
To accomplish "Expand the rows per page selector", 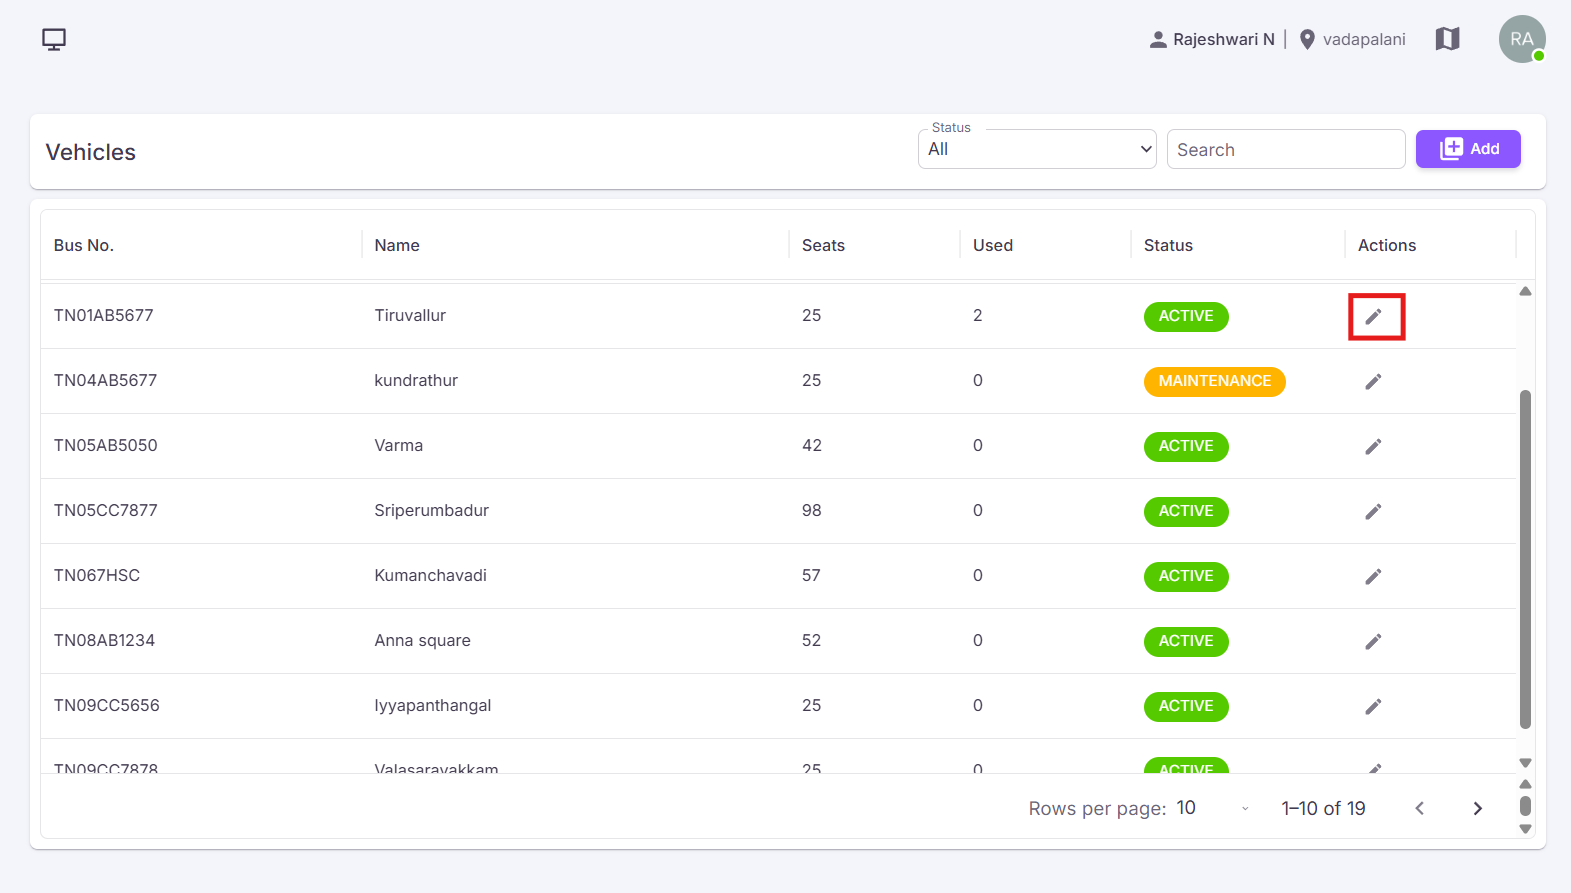I will 1213,808.
